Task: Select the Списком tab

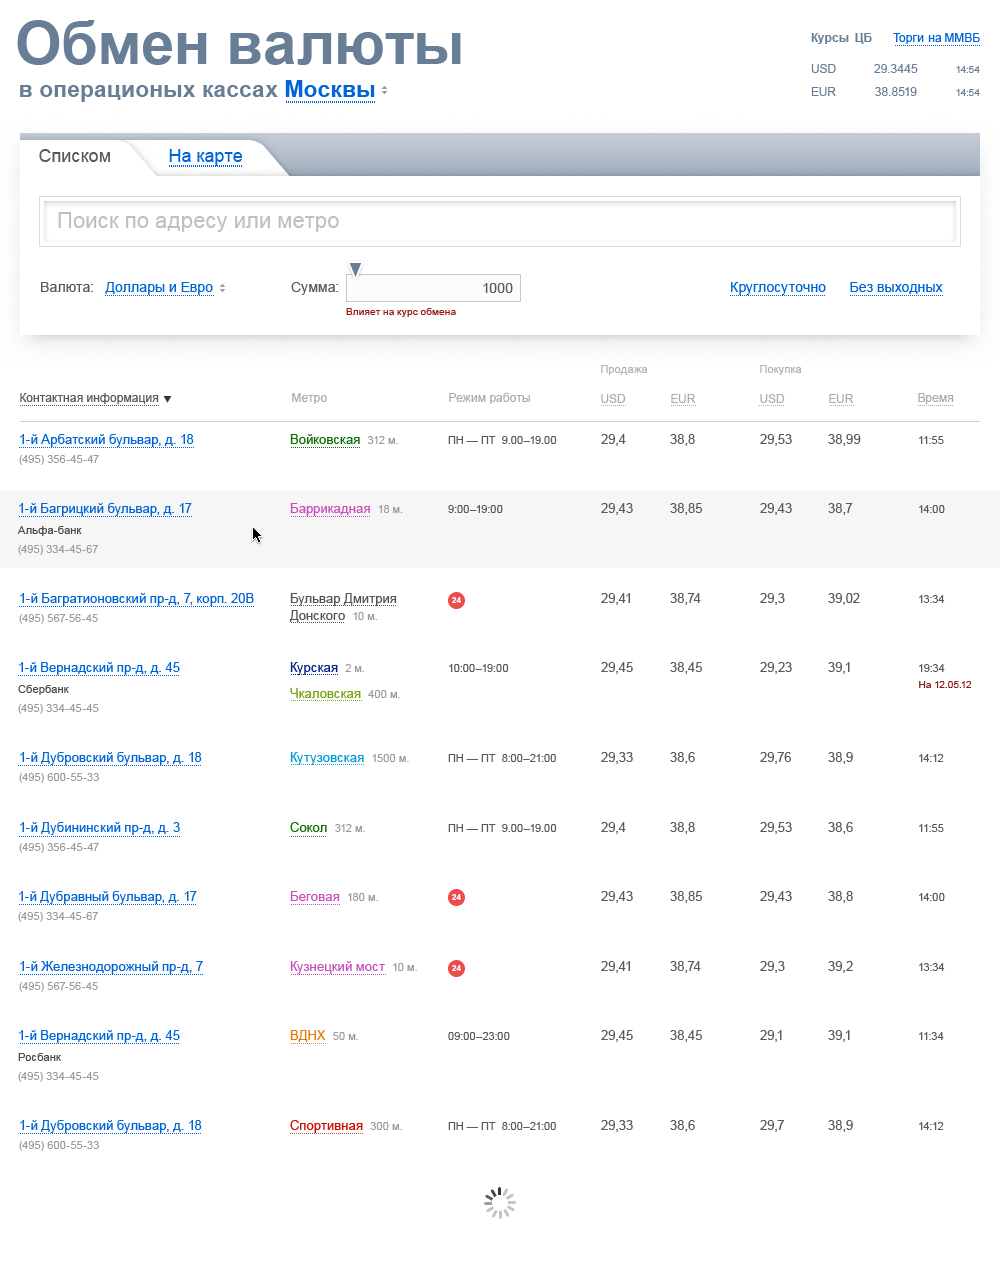Action: click(75, 156)
